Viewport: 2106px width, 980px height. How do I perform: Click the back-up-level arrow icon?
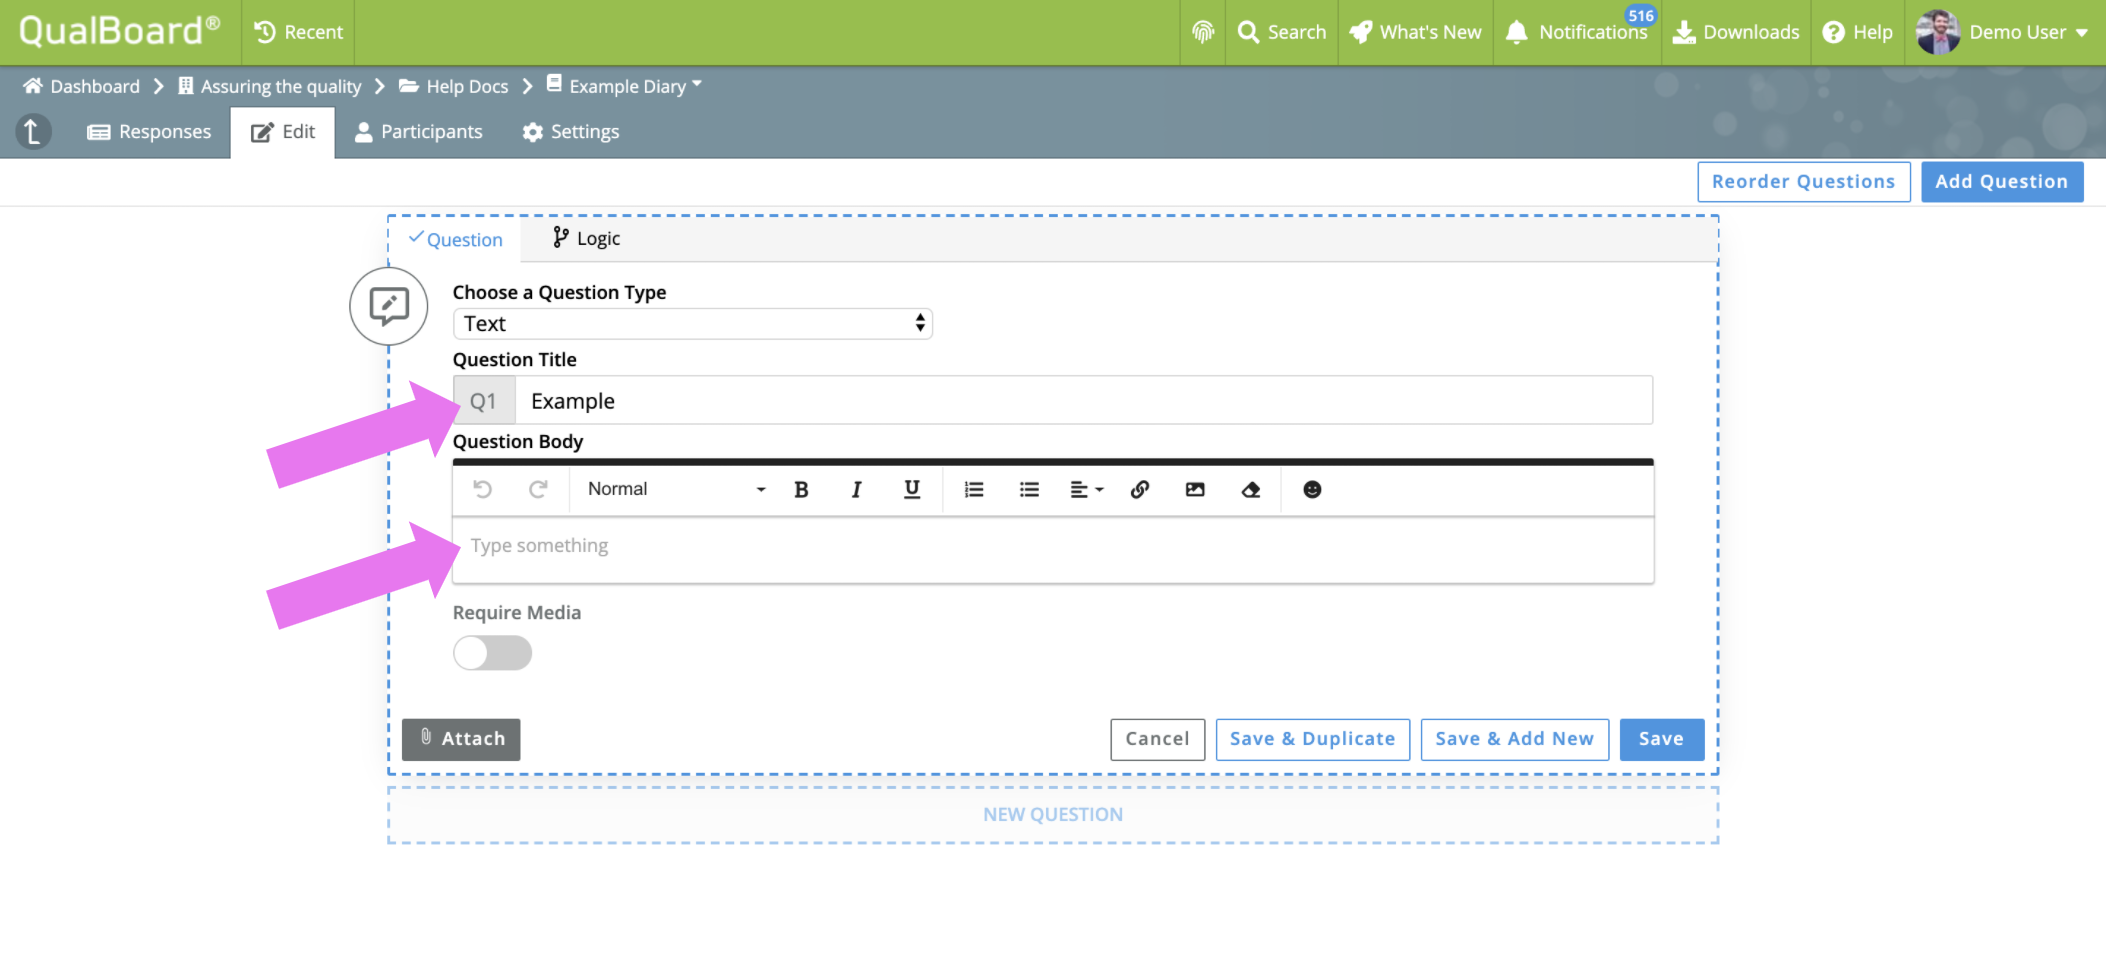[33, 131]
